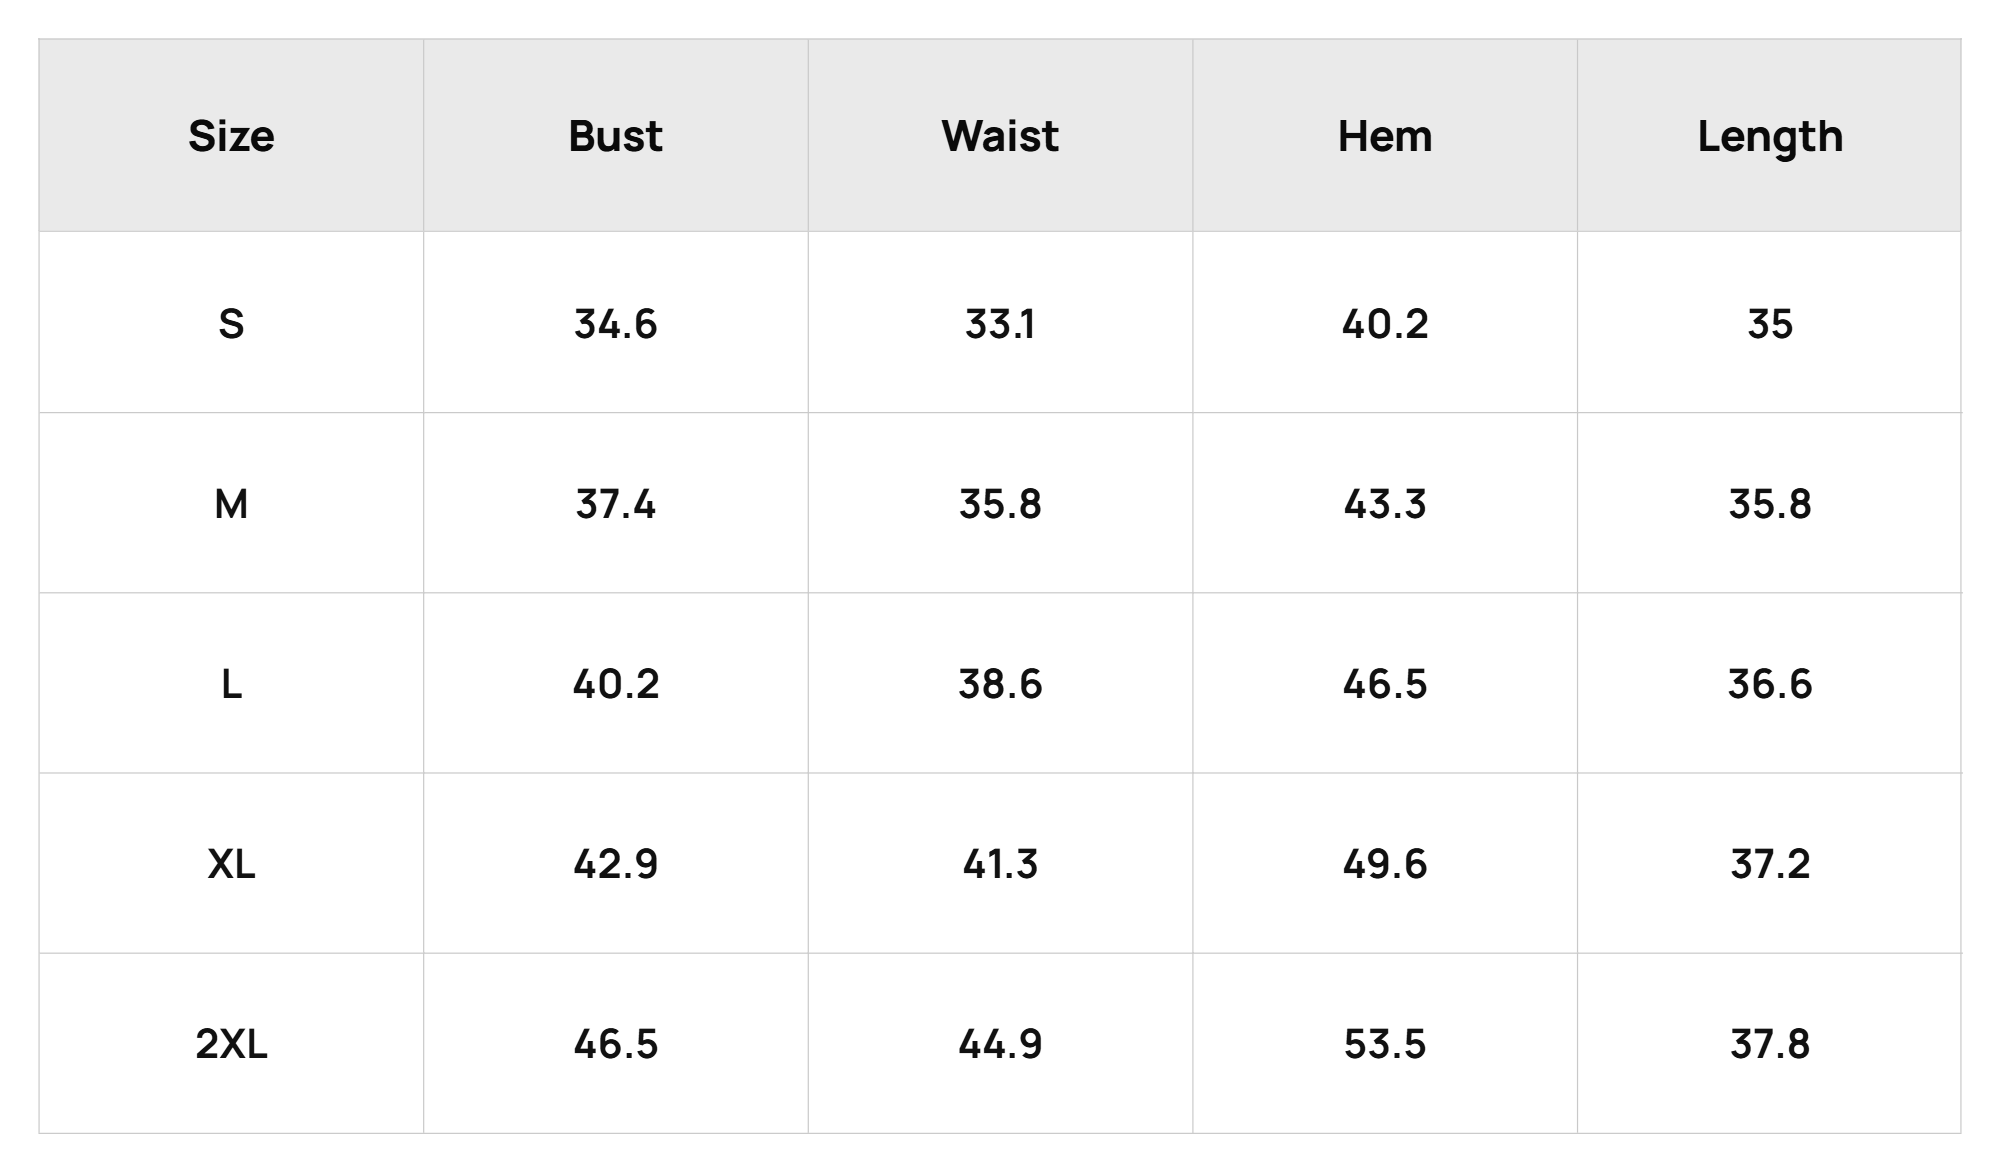Image resolution: width=2000 pixels, height=1170 pixels.
Task: Click waist value 38.6 in L row
Action: pos(1000,684)
